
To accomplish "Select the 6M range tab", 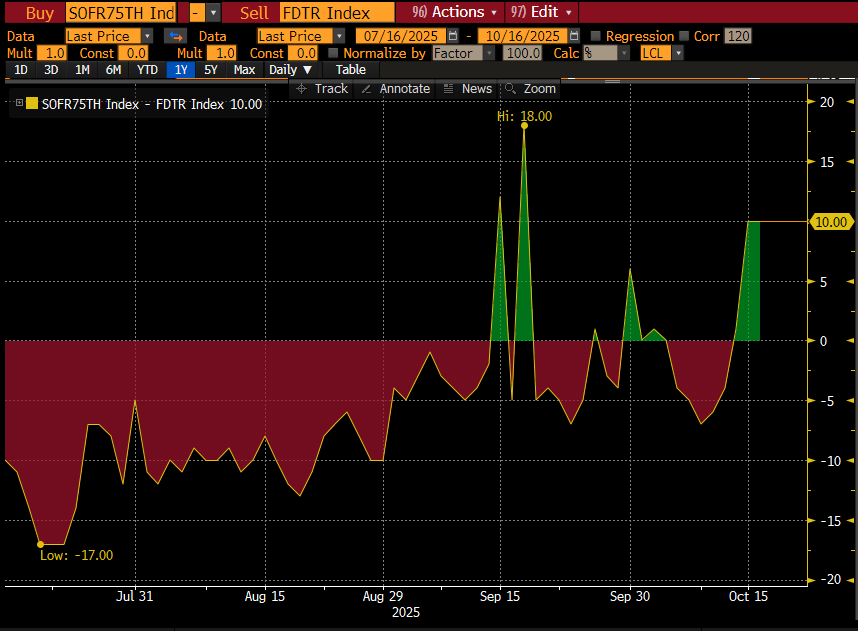I will click(x=113, y=70).
